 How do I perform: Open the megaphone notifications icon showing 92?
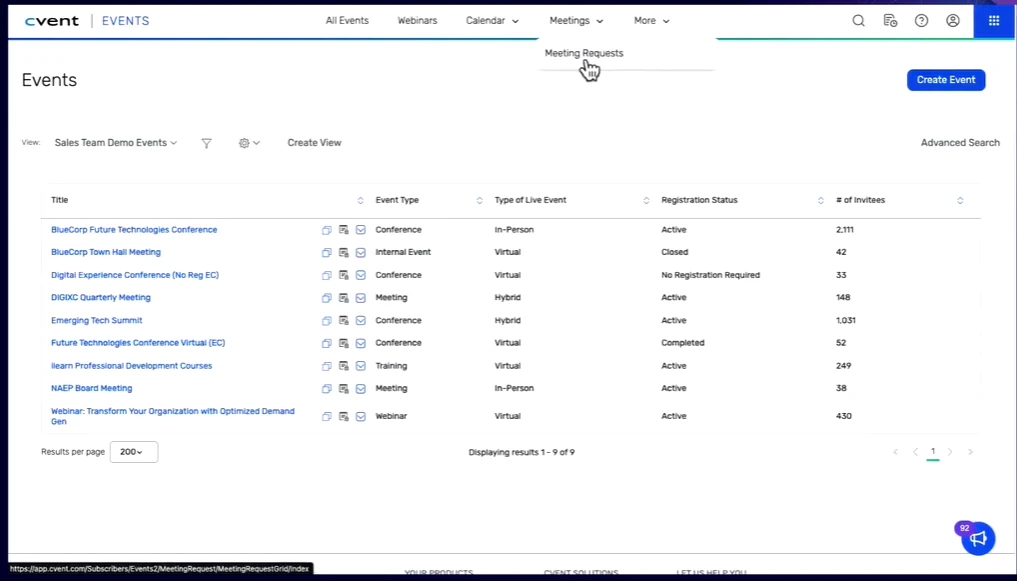(x=977, y=537)
